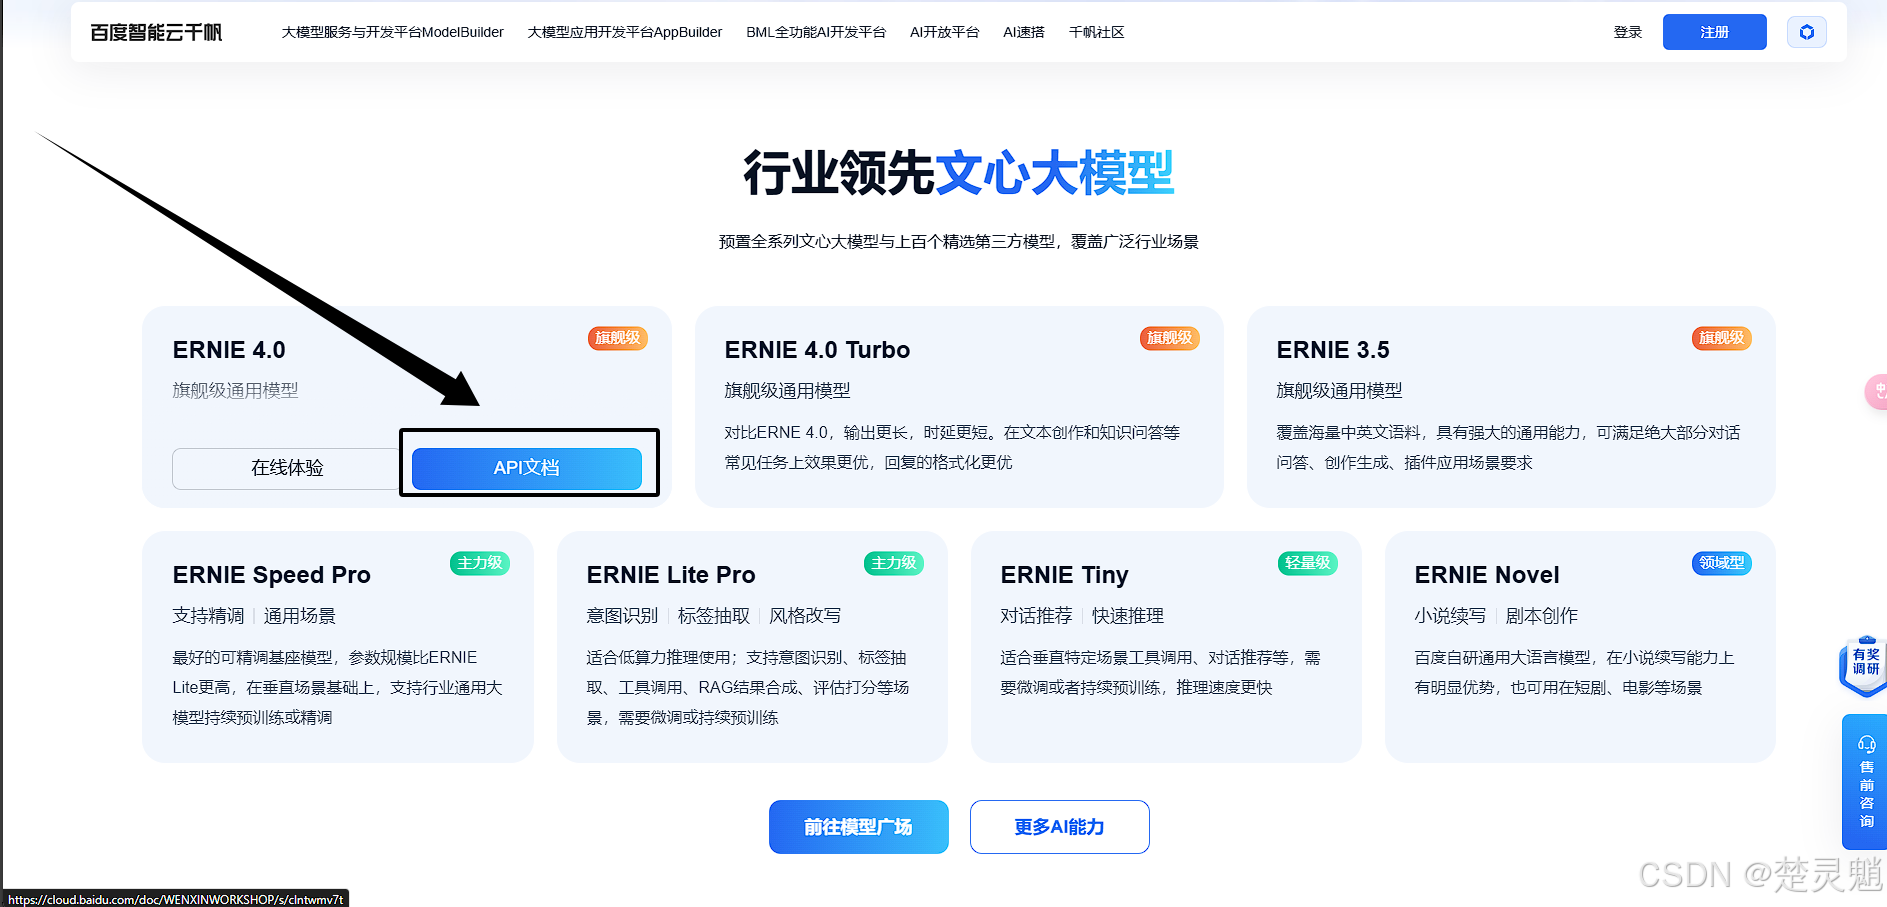Screen dimensions: 1887x907
Task: Click the 注册 button
Action: tap(1714, 32)
